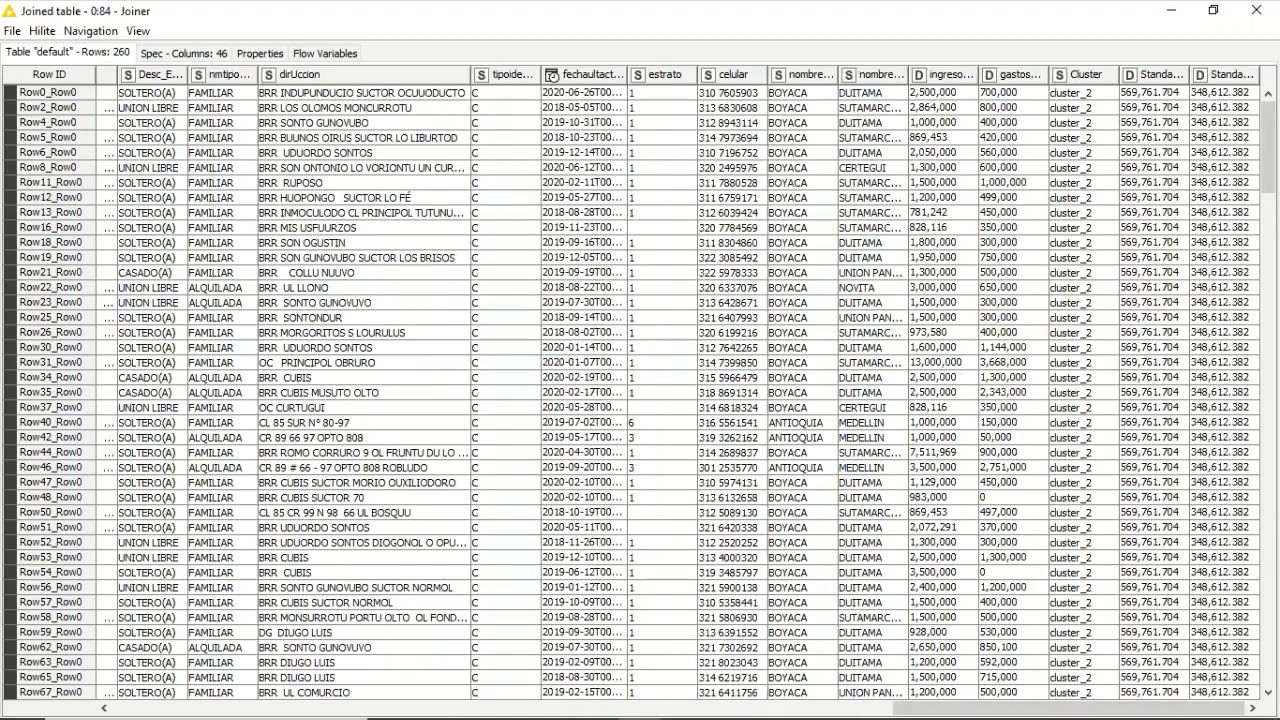Click cell BRR INDUPUNDUCIO SUCTOR OCUUODUCTO

point(363,93)
